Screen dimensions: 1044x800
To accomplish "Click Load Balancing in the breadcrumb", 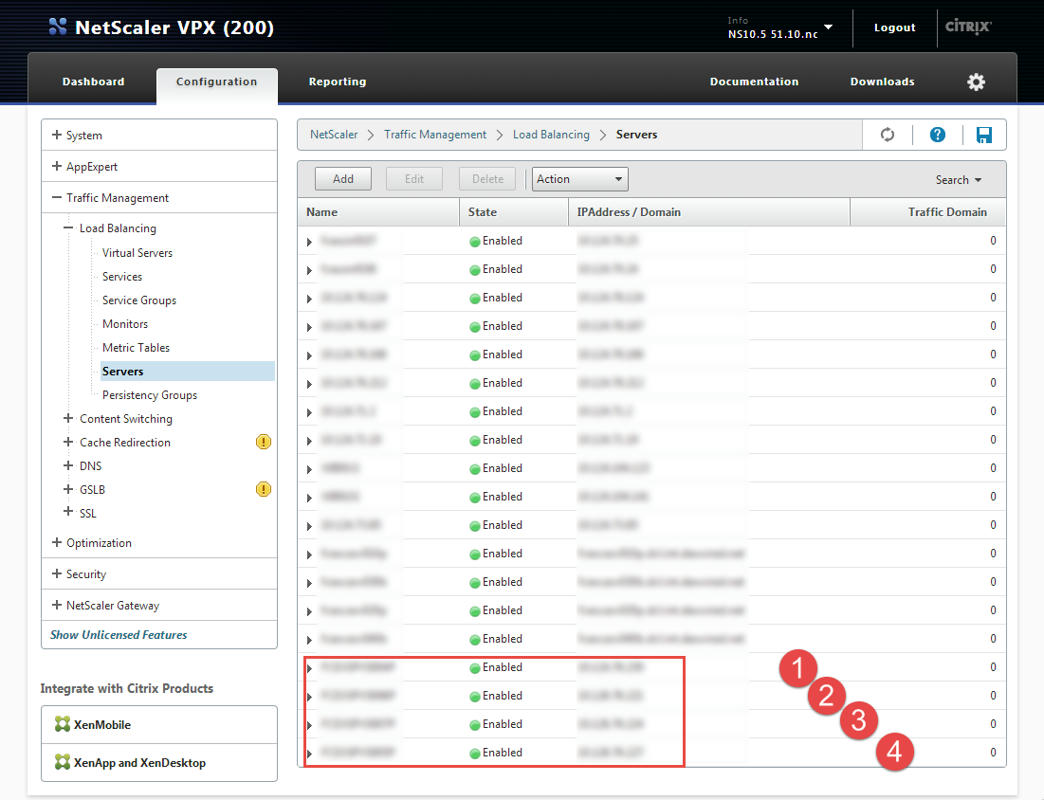I will pos(551,134).
